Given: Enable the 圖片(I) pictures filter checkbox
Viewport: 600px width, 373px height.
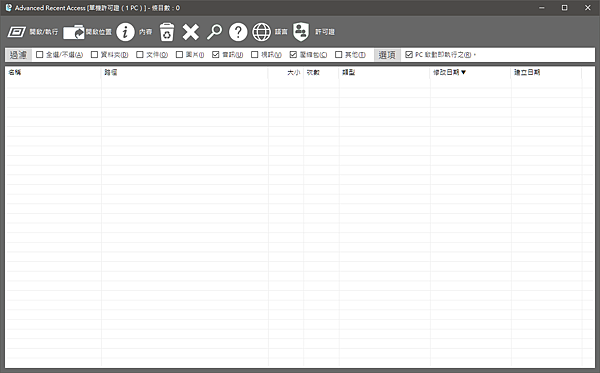Looking at the screenshot, I should [179, 55].
